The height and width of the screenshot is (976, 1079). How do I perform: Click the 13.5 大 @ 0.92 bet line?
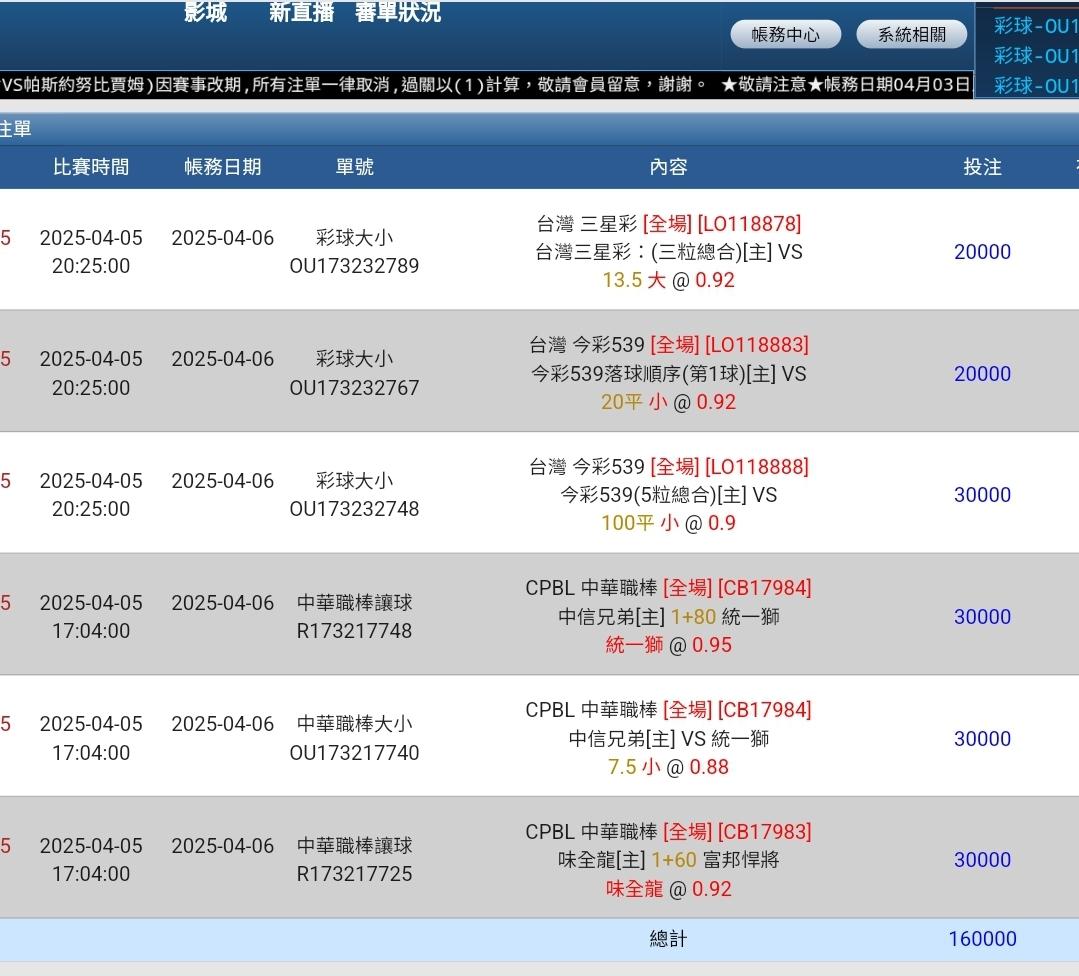668,280
